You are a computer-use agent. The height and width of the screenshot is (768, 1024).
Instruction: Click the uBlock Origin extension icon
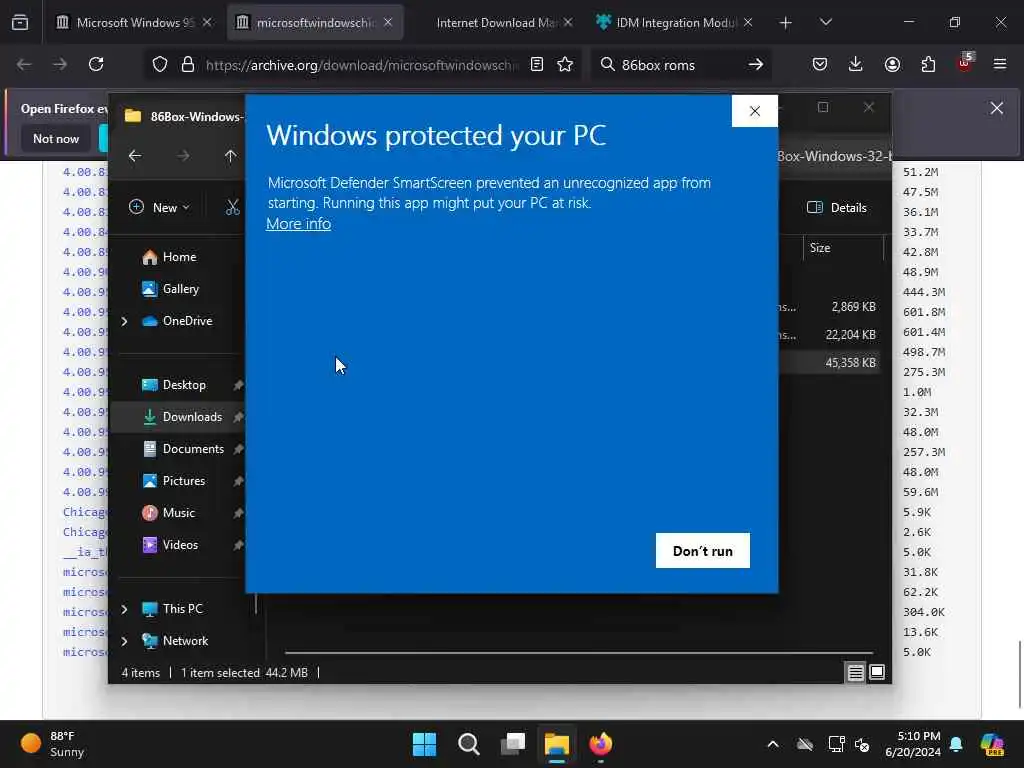click(x=965, y=63)
